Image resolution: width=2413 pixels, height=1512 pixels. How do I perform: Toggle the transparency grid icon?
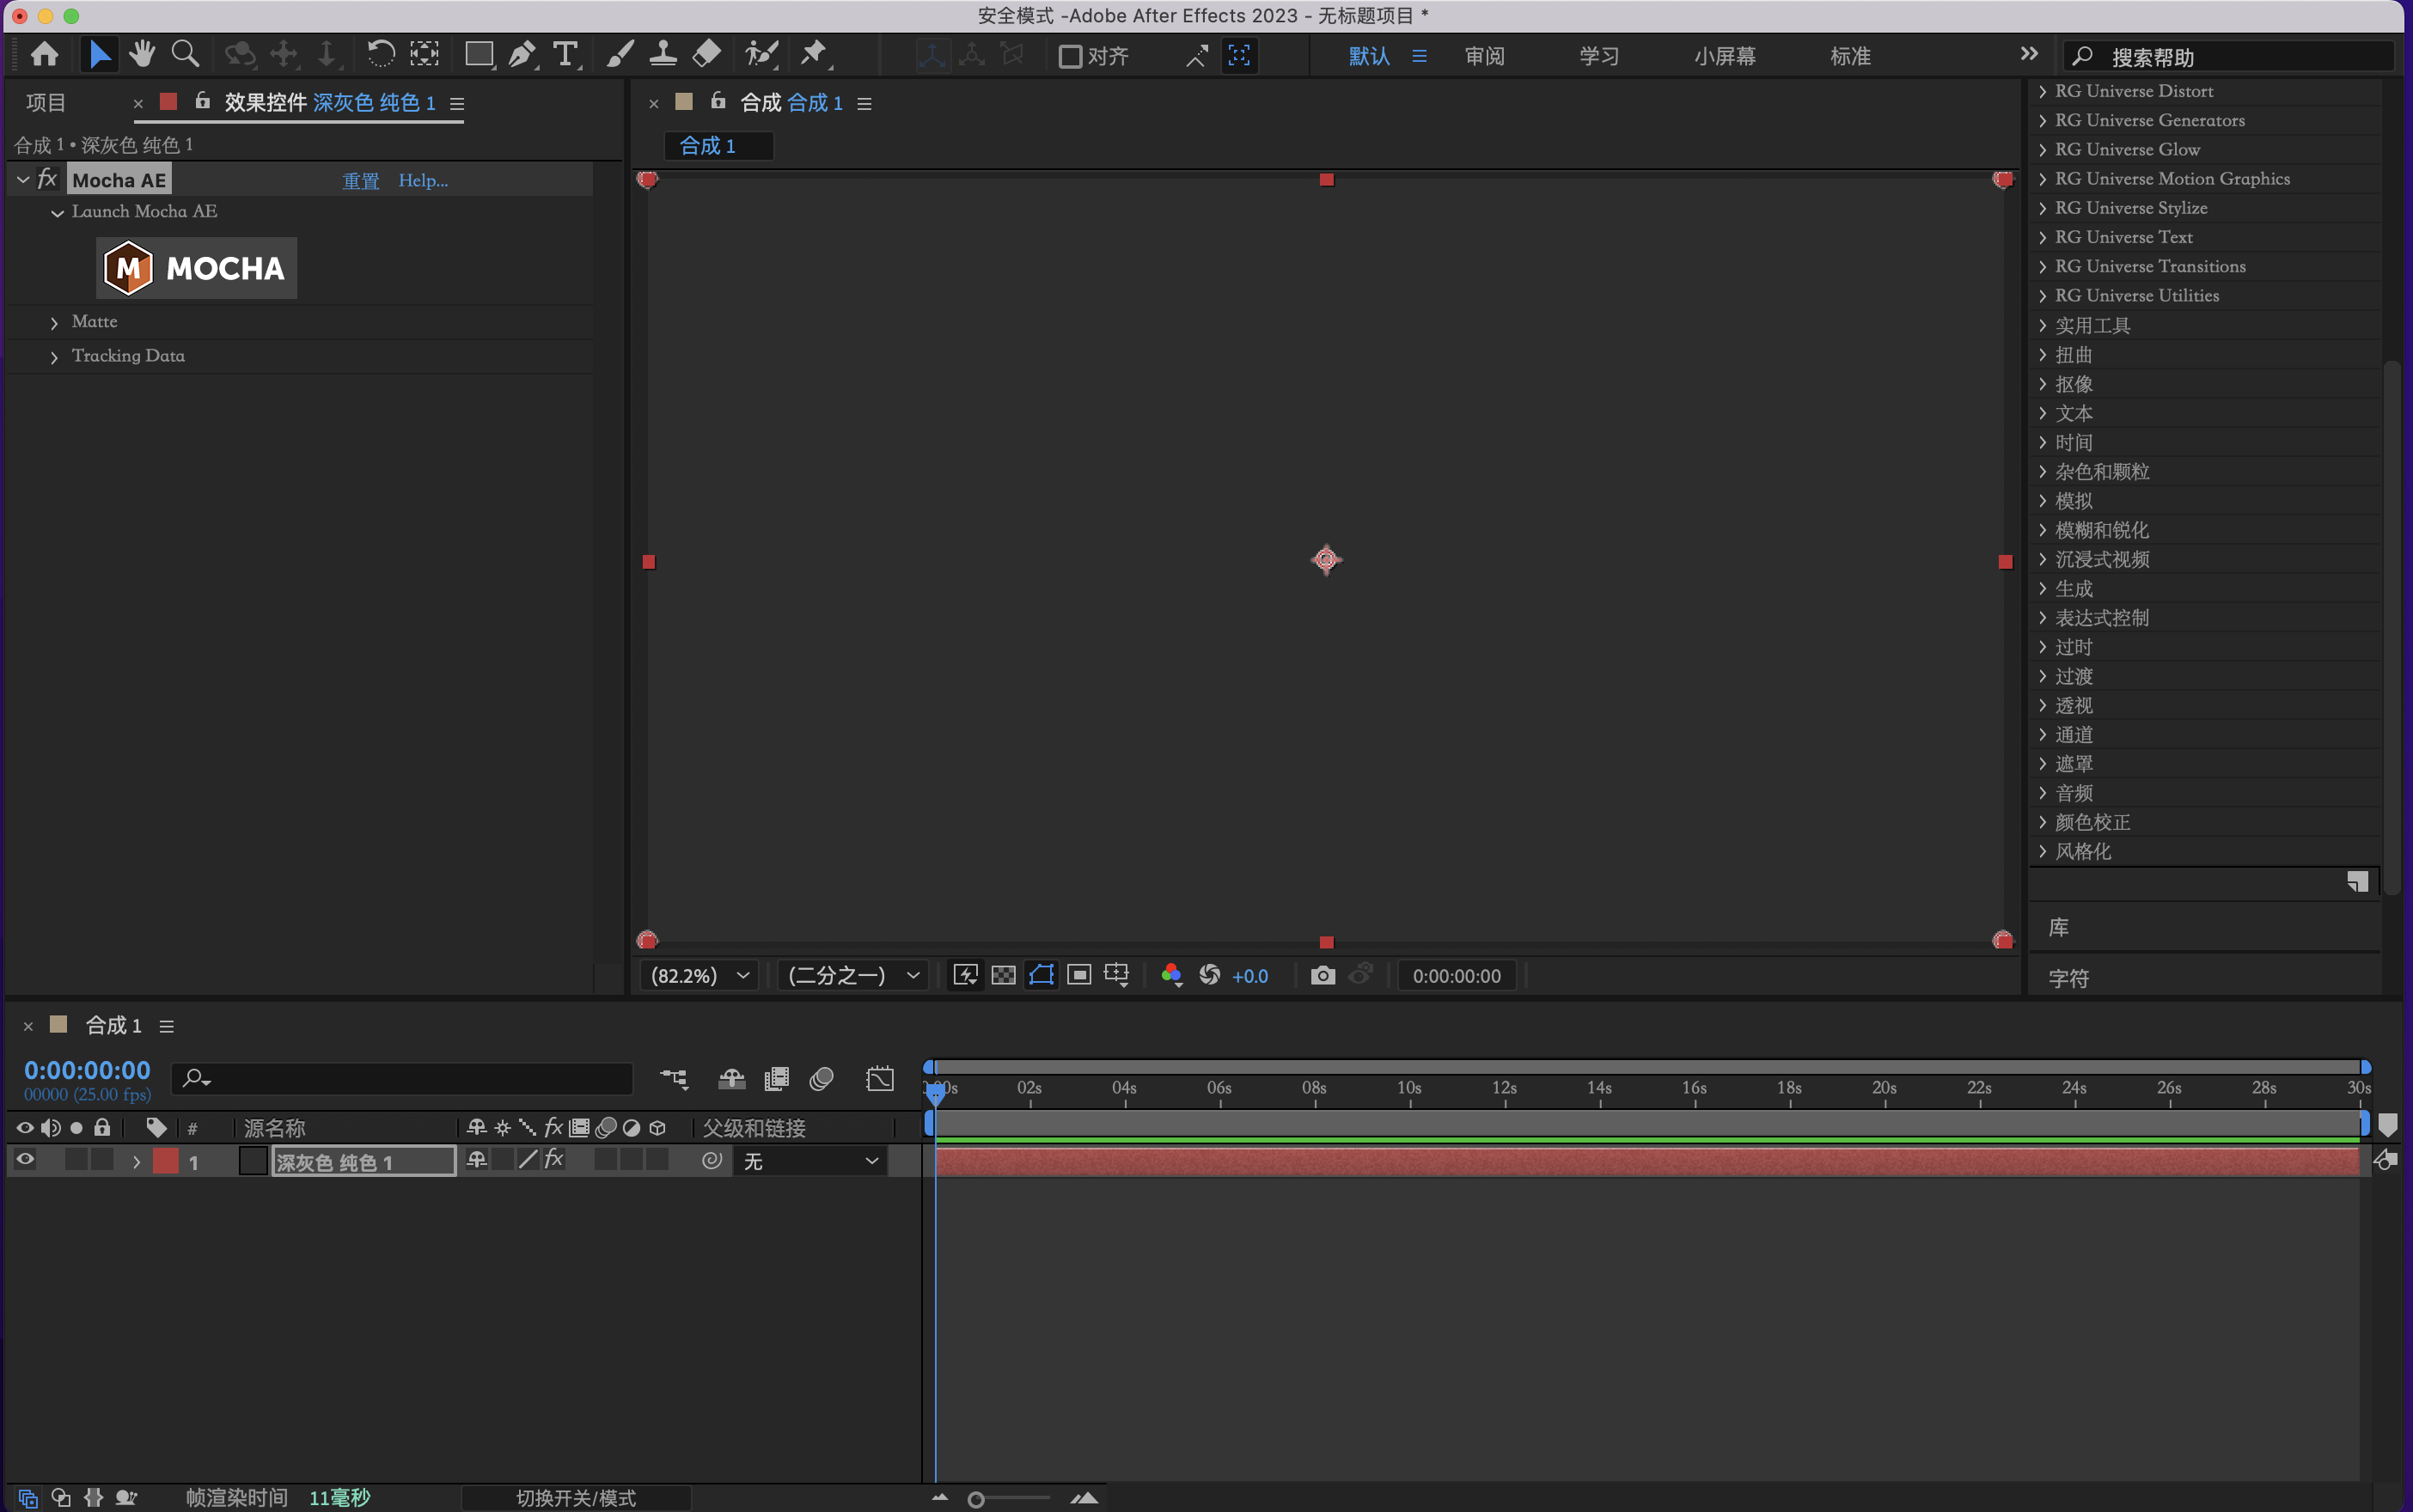coord(1003,975)
